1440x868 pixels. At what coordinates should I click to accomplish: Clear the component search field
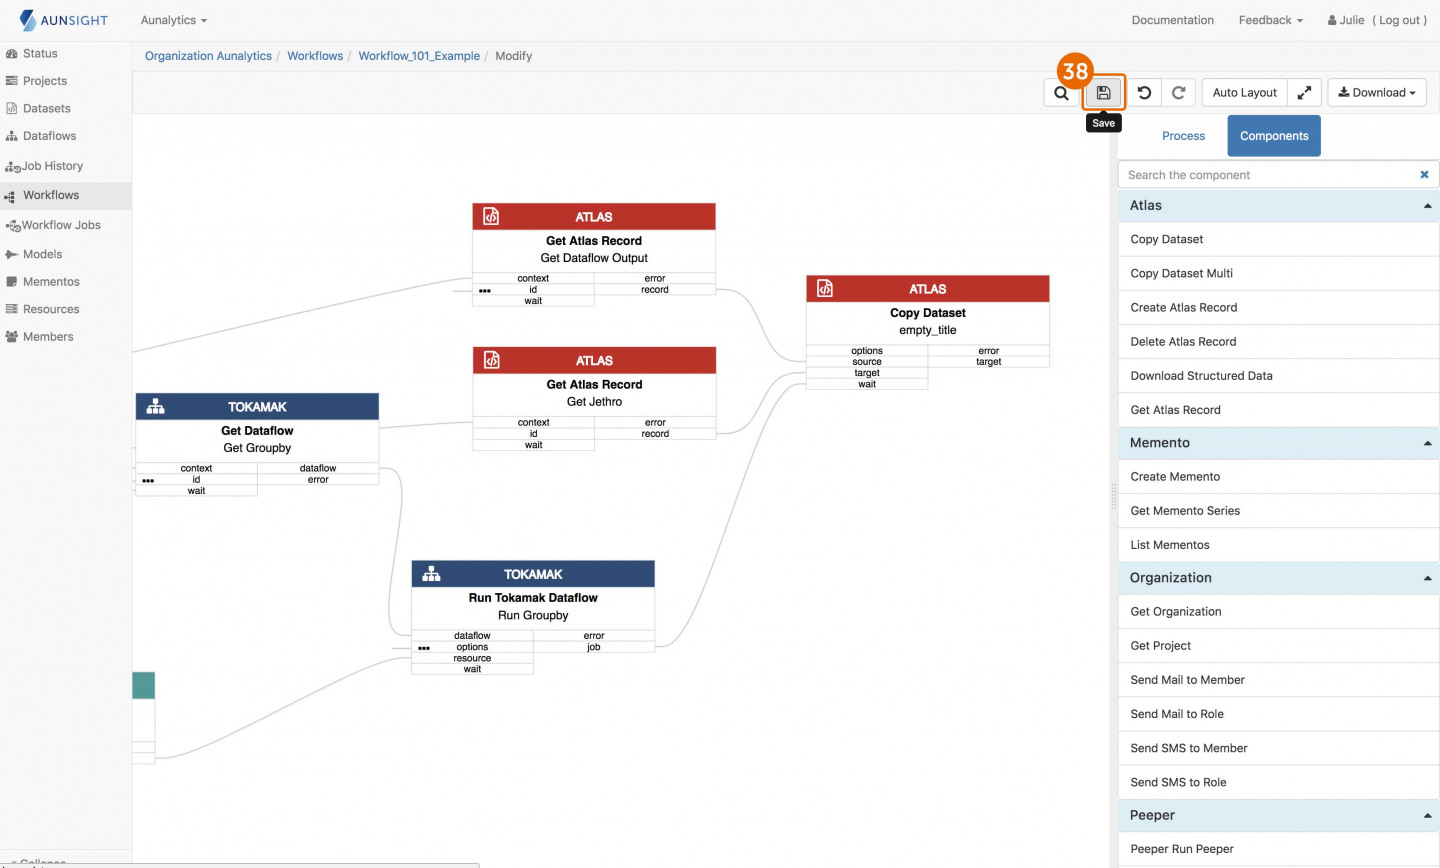tap(1424, 175)
